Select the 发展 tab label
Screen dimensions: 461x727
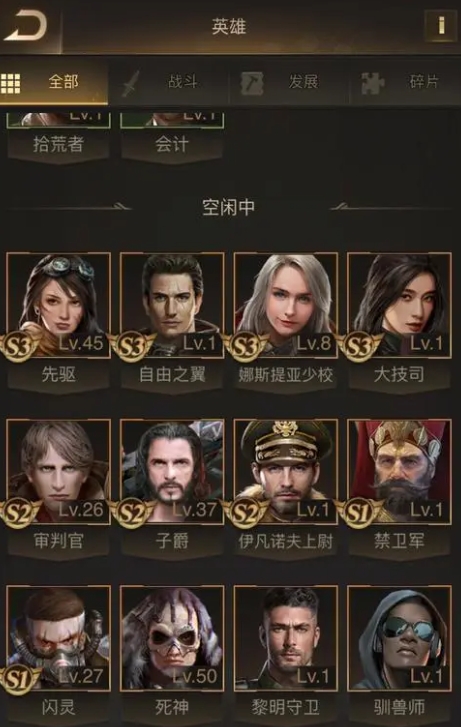click(x=303, y=82)
